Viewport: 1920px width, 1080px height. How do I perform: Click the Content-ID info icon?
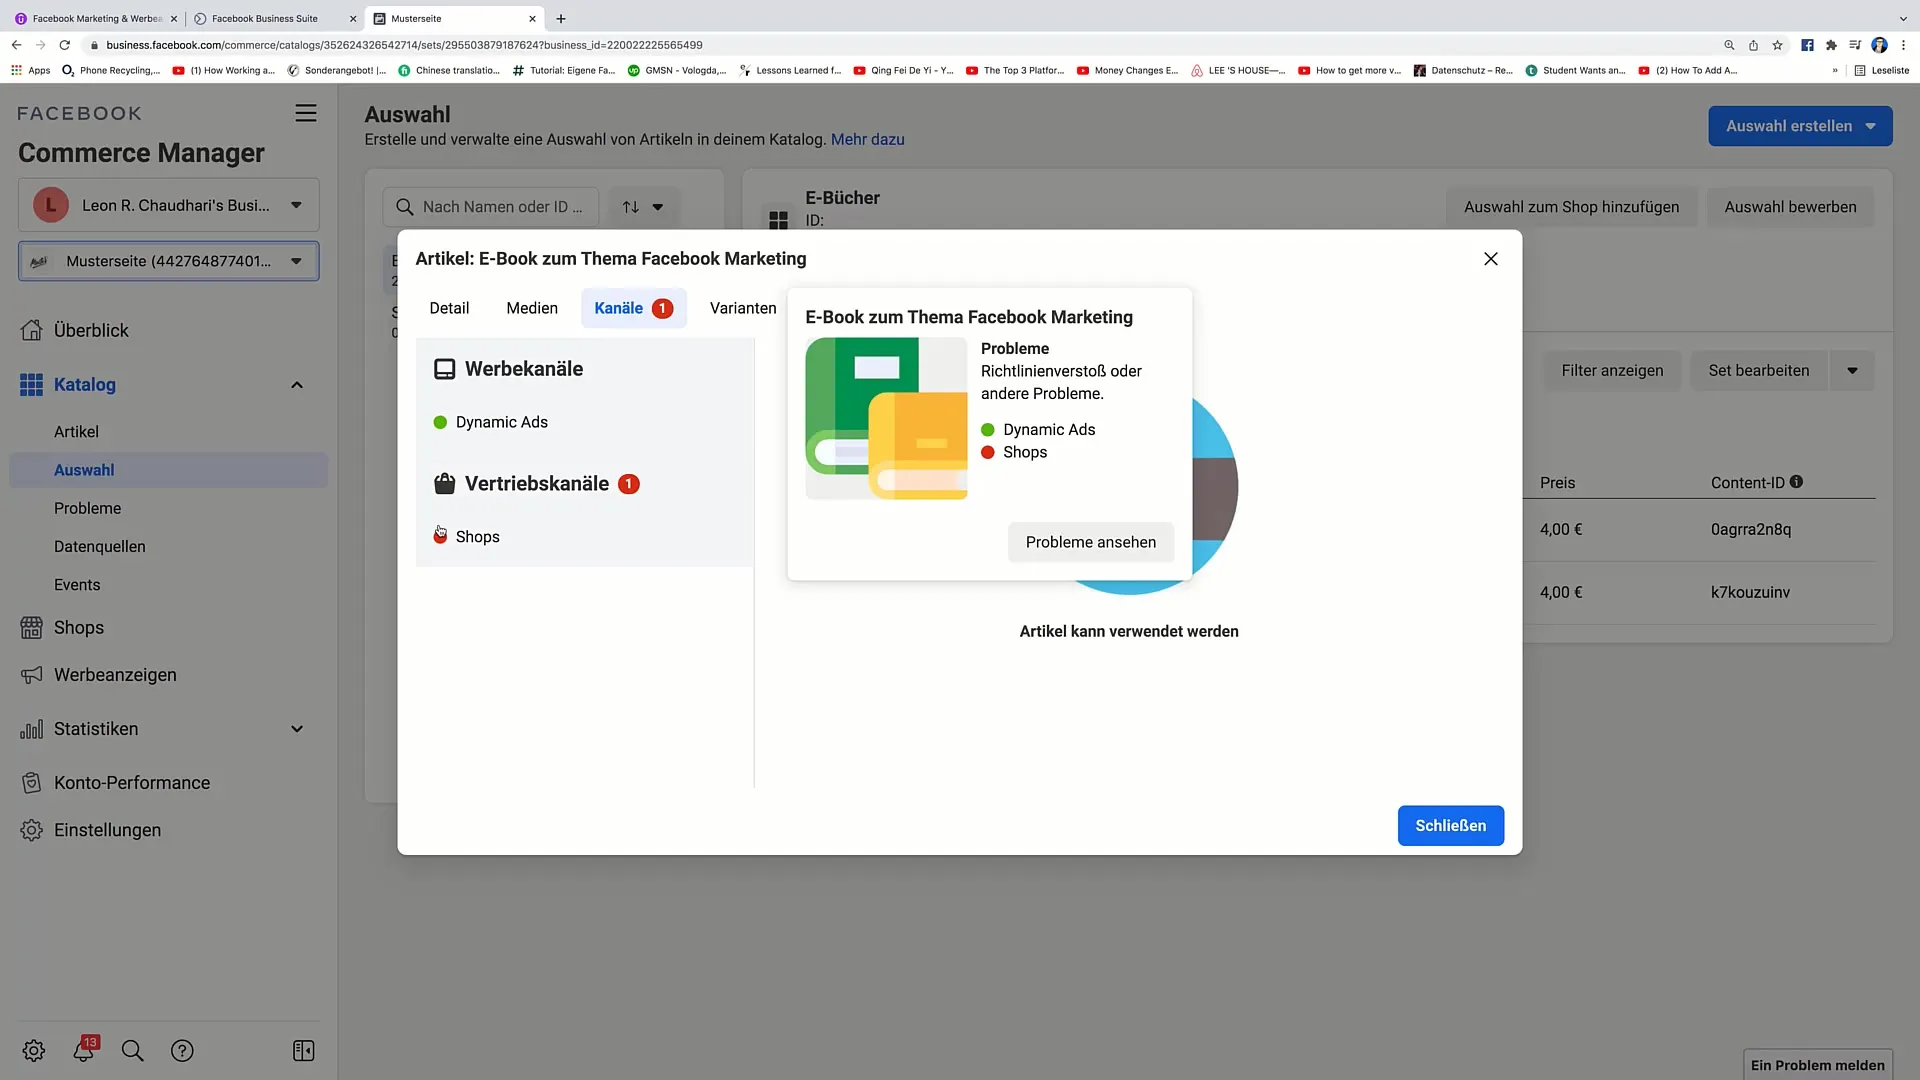click(1796, 482)
